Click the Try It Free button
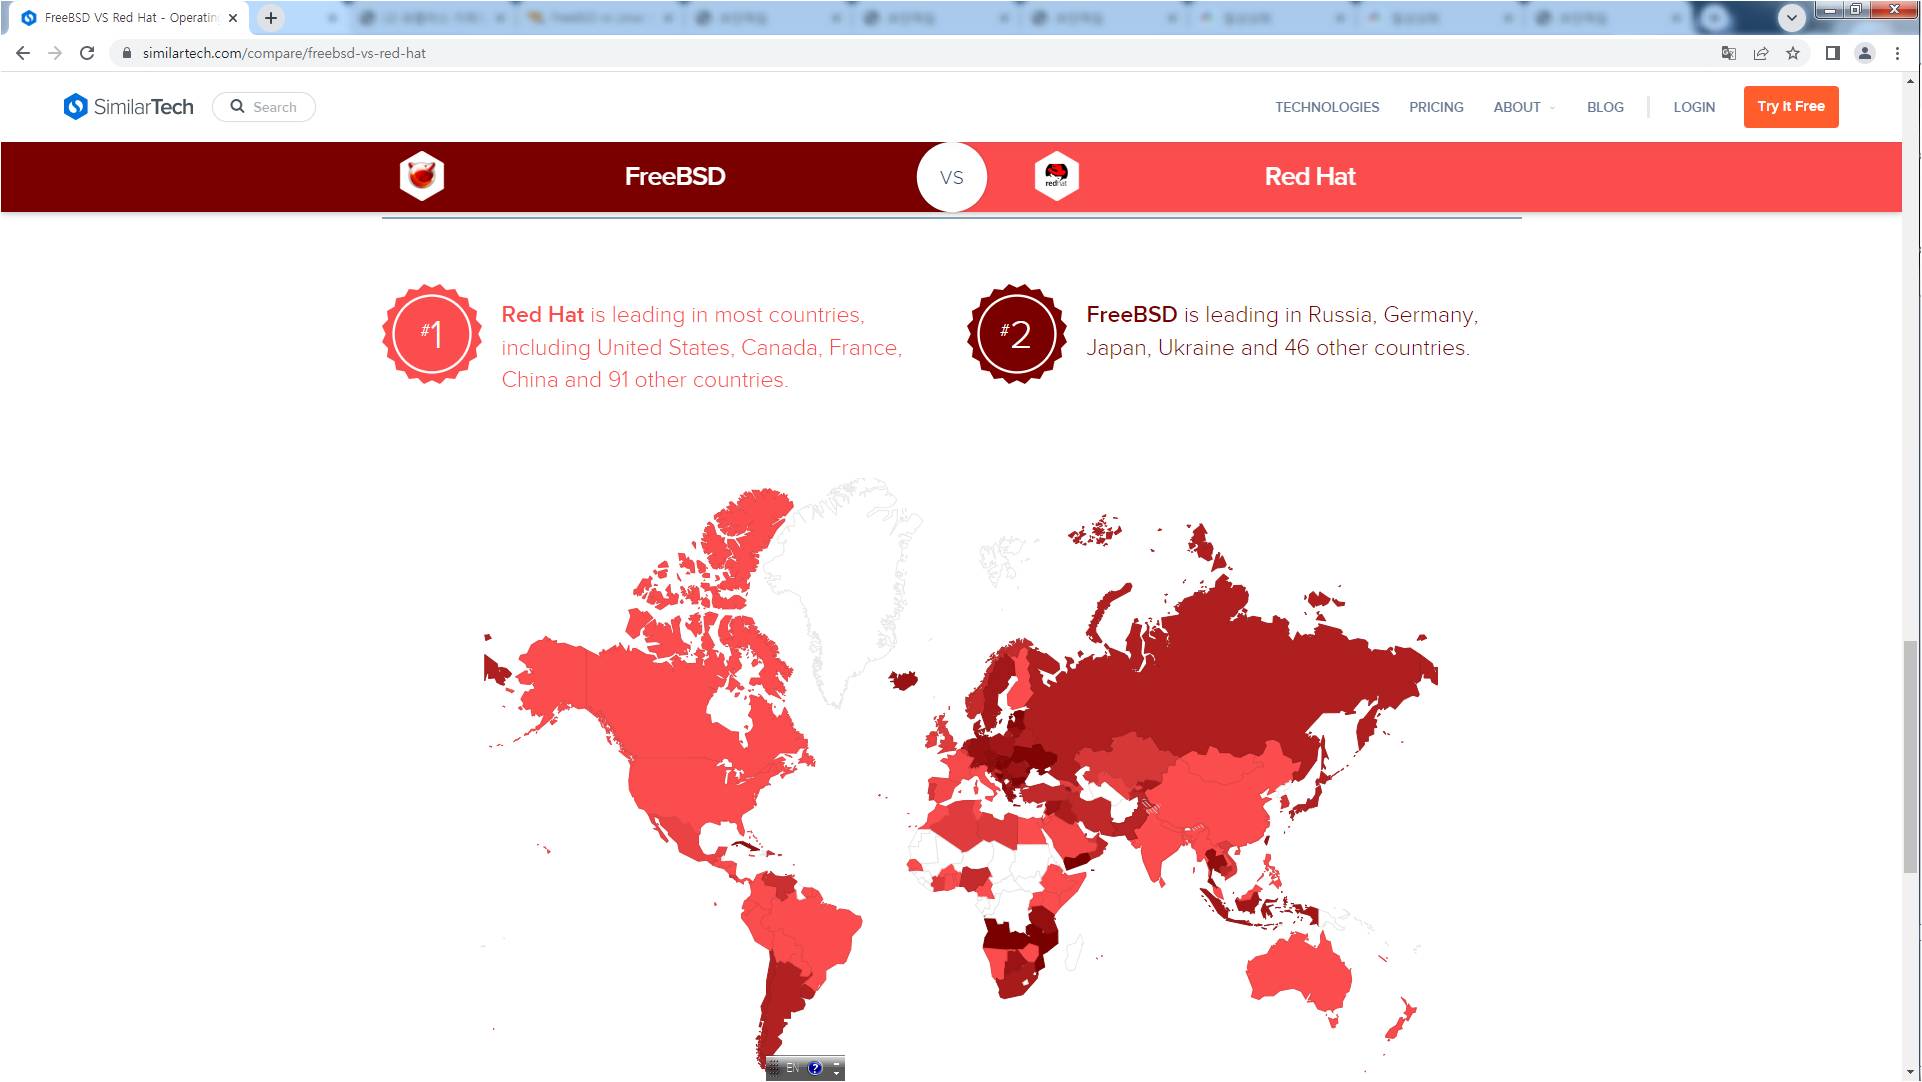 [1790, 107]
